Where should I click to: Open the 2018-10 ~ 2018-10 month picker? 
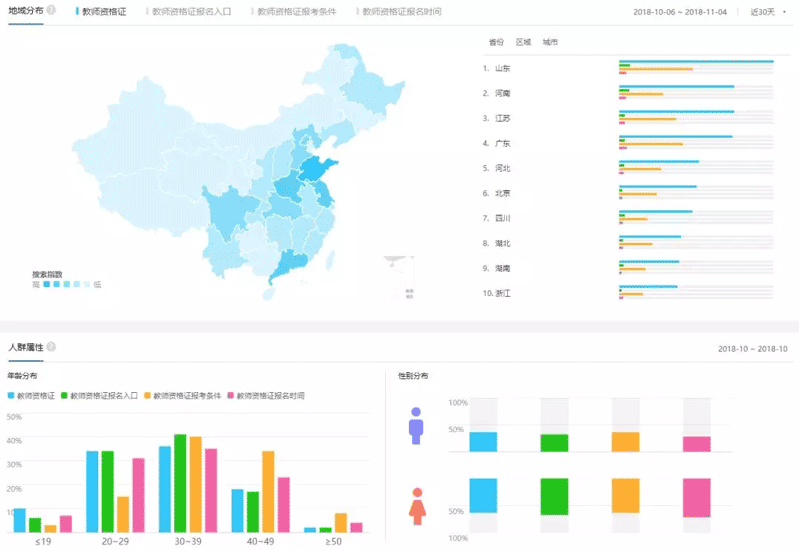point(752,349)
